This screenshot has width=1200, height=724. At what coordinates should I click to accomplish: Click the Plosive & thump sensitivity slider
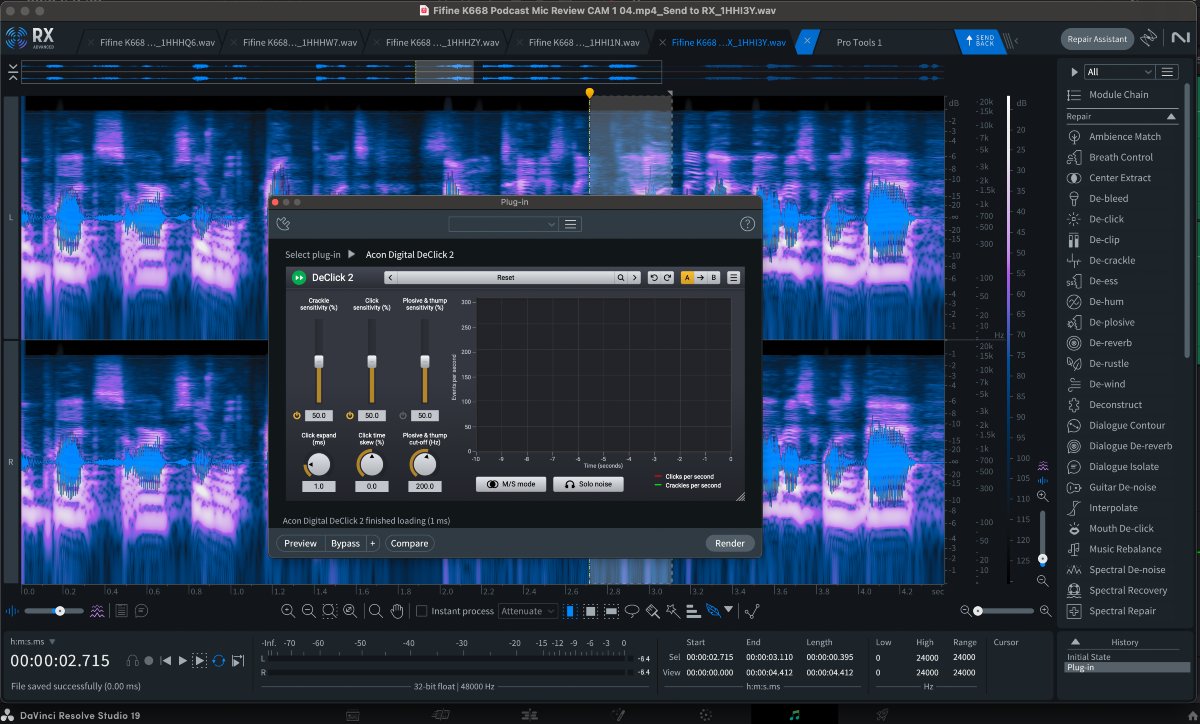point(424,361)
